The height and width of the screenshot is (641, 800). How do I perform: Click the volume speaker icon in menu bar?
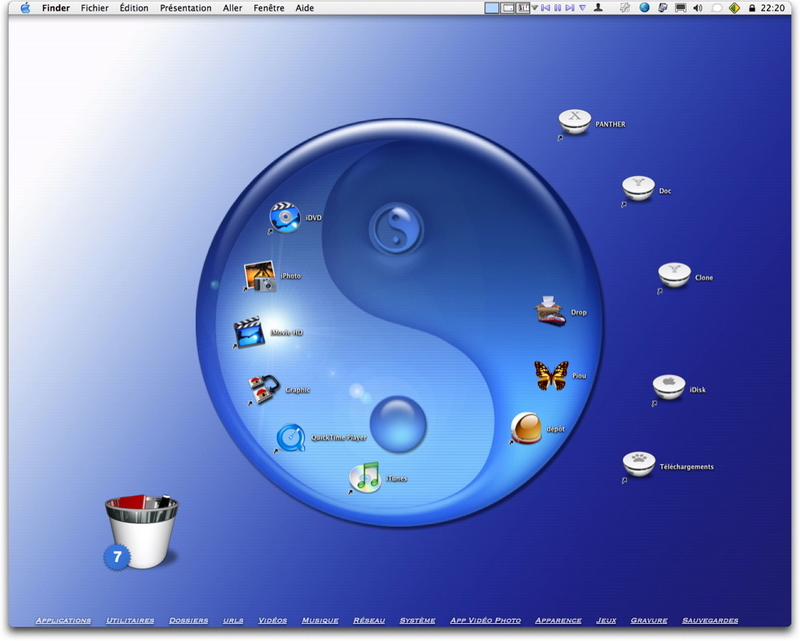point(697,8)
